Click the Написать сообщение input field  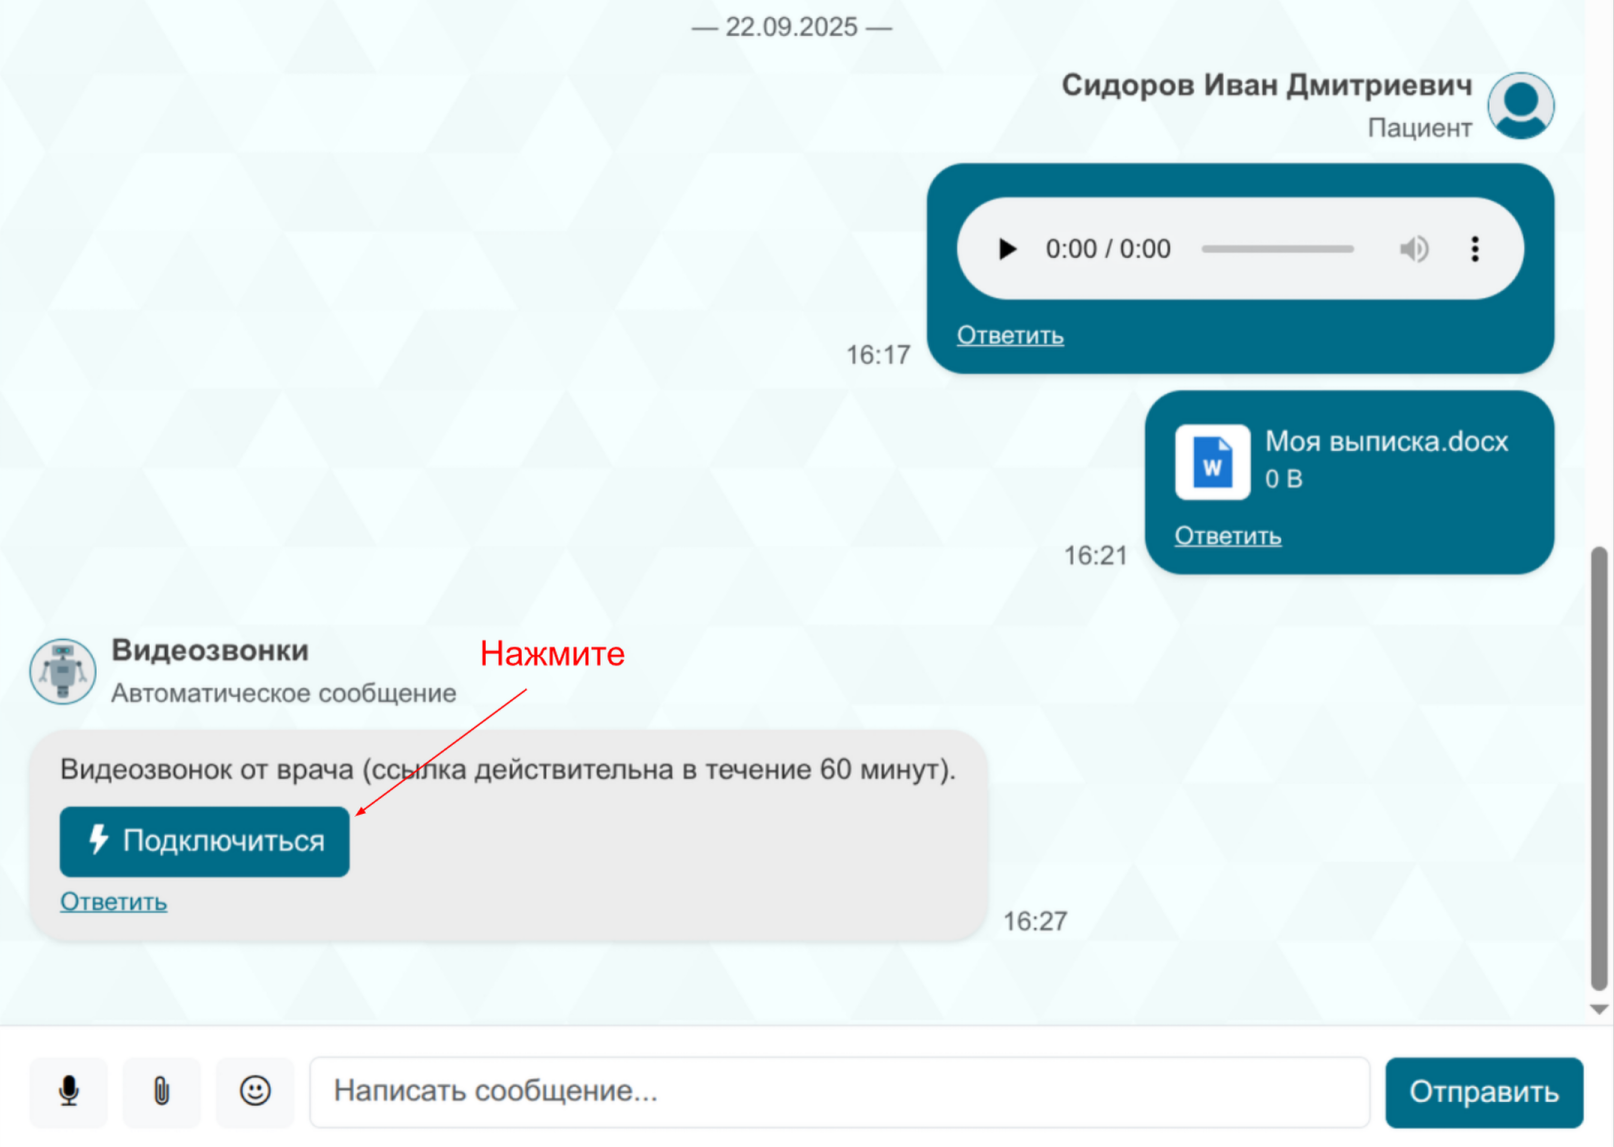838,1091
